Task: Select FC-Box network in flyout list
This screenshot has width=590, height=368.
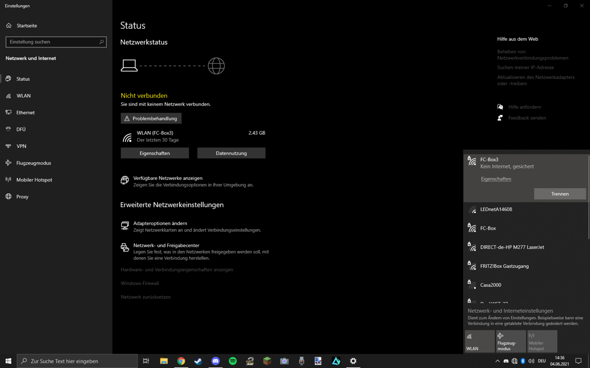Action: (526, 228)
